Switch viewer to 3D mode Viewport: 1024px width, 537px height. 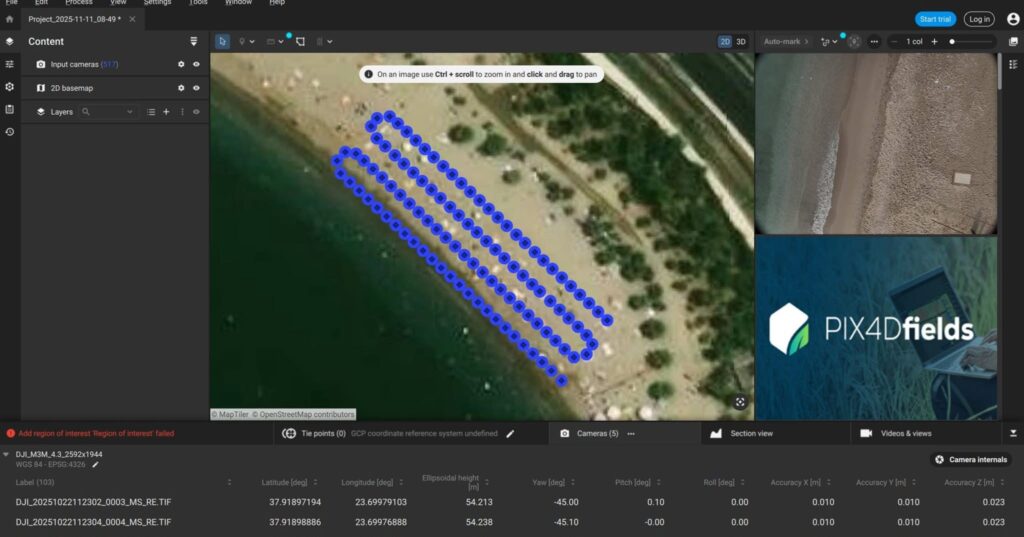tap(741, 42)
